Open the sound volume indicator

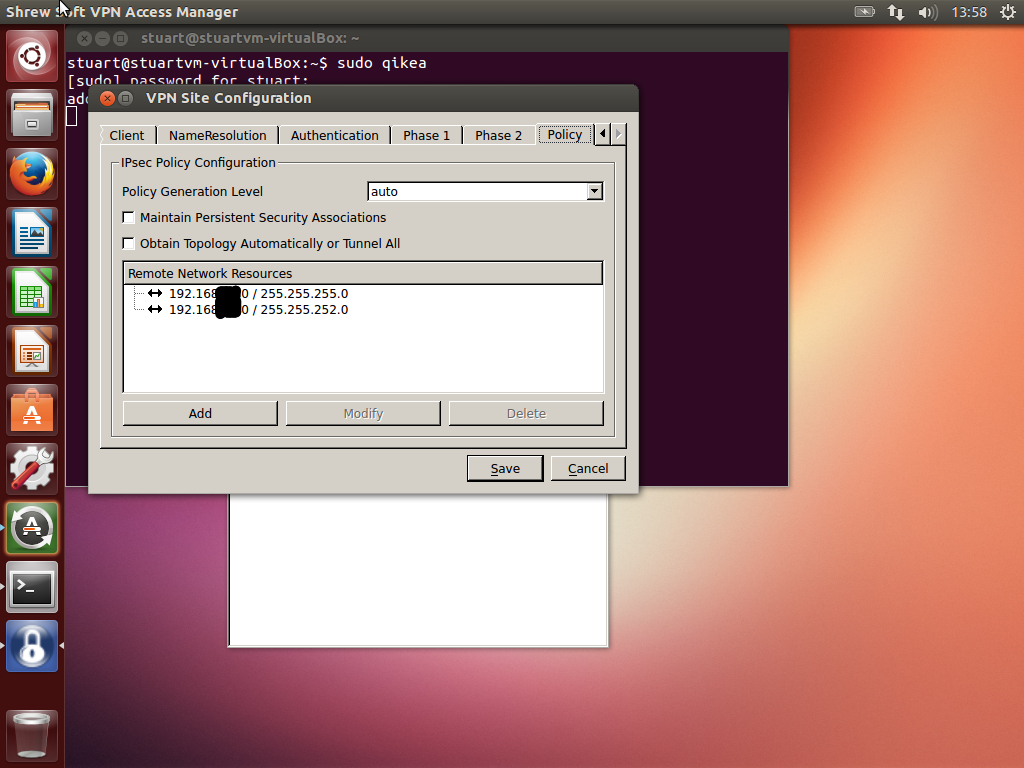click(x=927, y=12)
